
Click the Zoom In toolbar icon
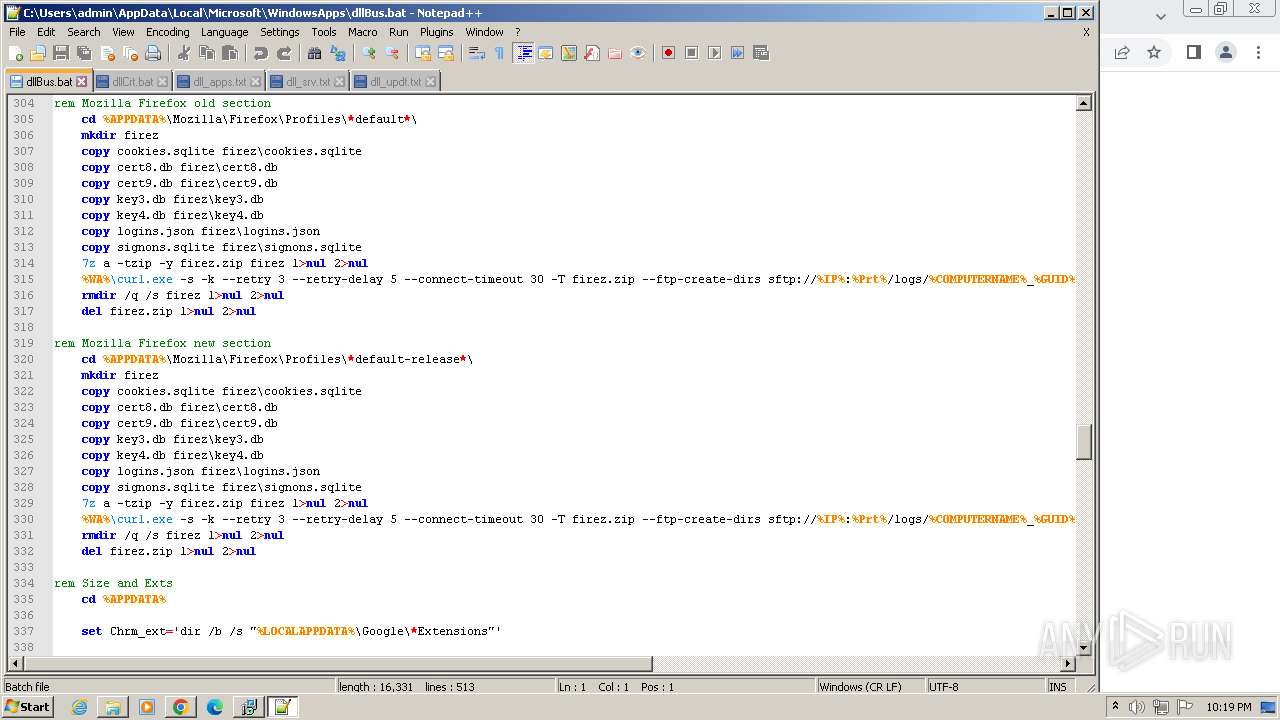coord(369,53)
